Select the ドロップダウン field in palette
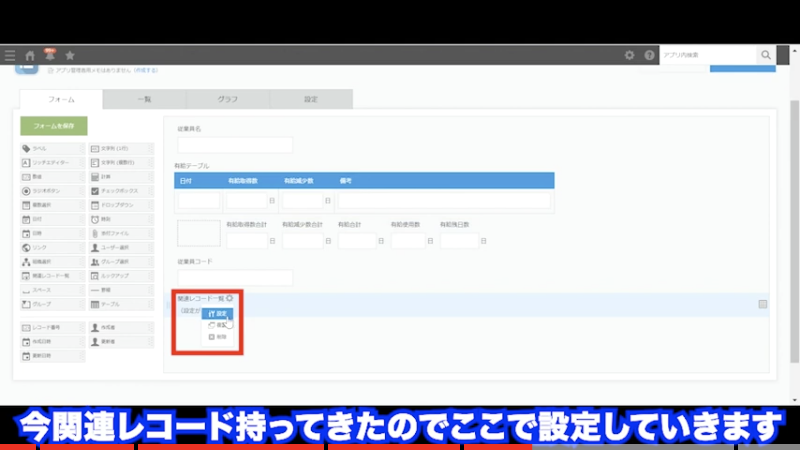Screen dimensions: 800x450 click(x=120, y=204)
